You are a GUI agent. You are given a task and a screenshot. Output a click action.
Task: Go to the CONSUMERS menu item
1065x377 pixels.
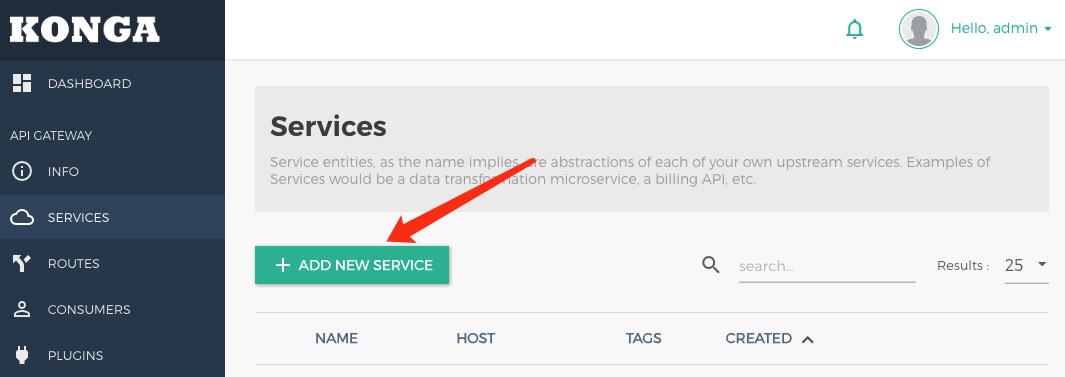click(89, 309)
